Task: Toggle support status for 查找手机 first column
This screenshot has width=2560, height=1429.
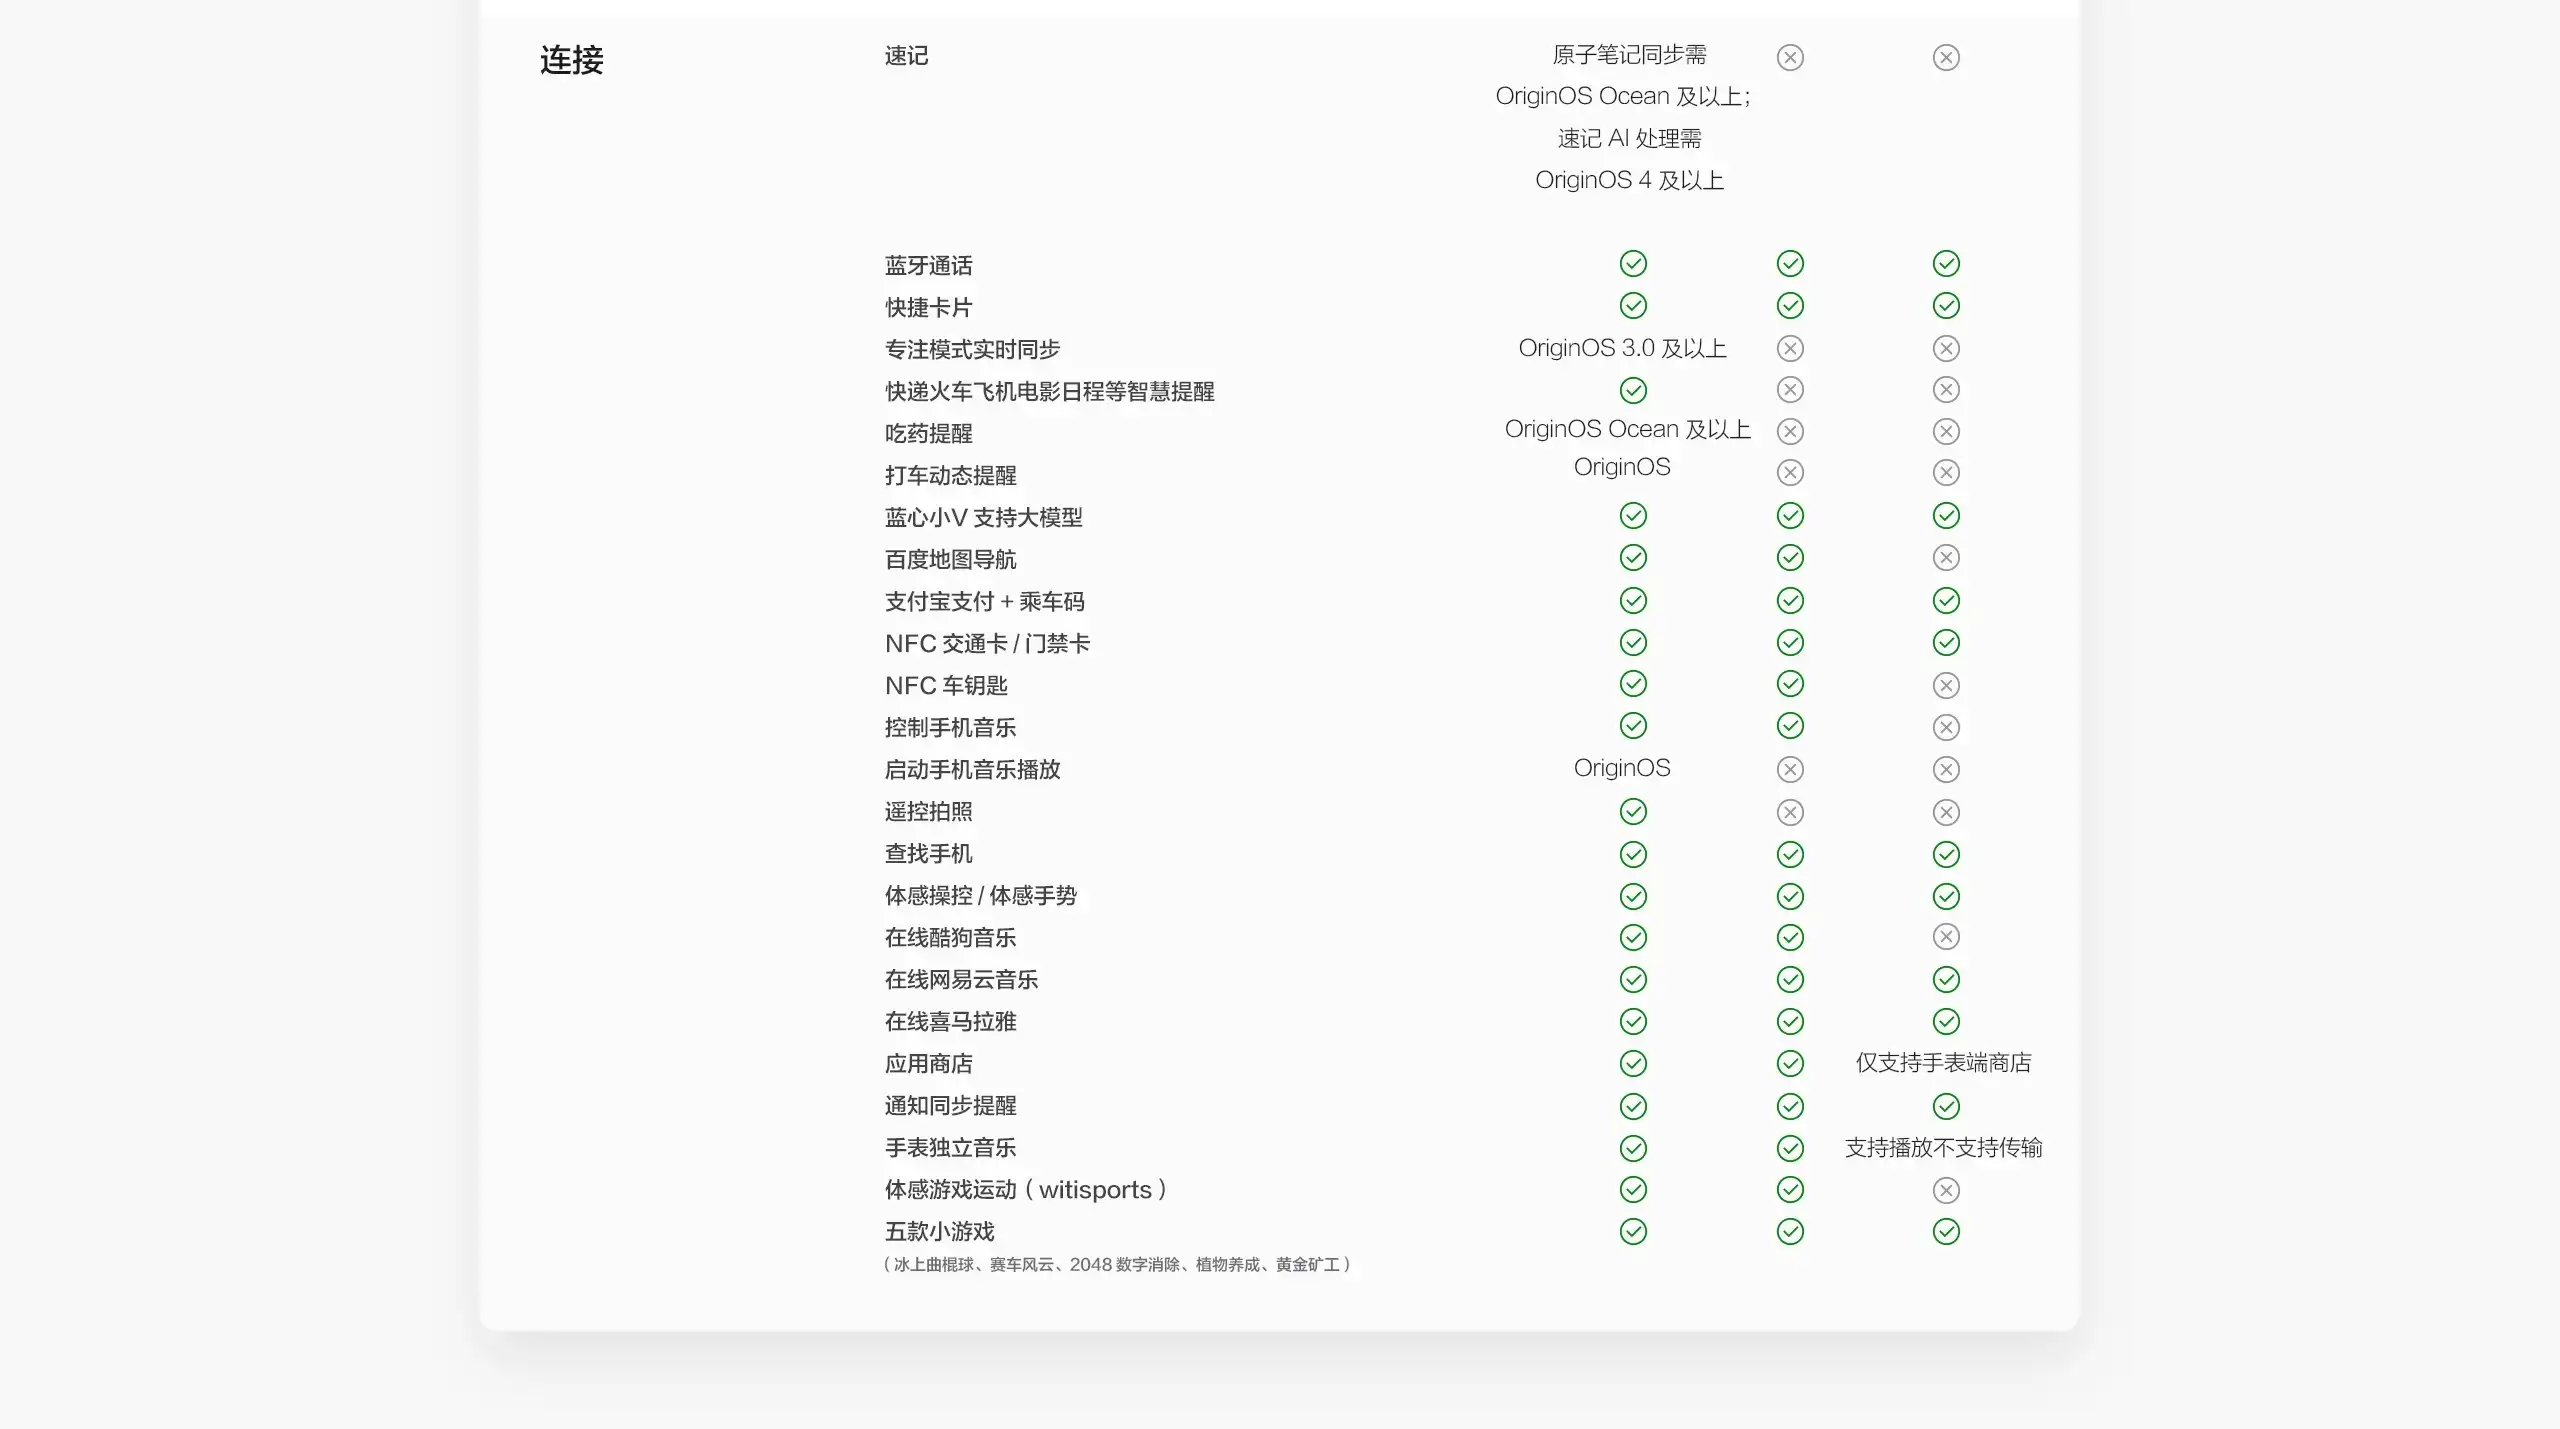Action: (1633, 854)
